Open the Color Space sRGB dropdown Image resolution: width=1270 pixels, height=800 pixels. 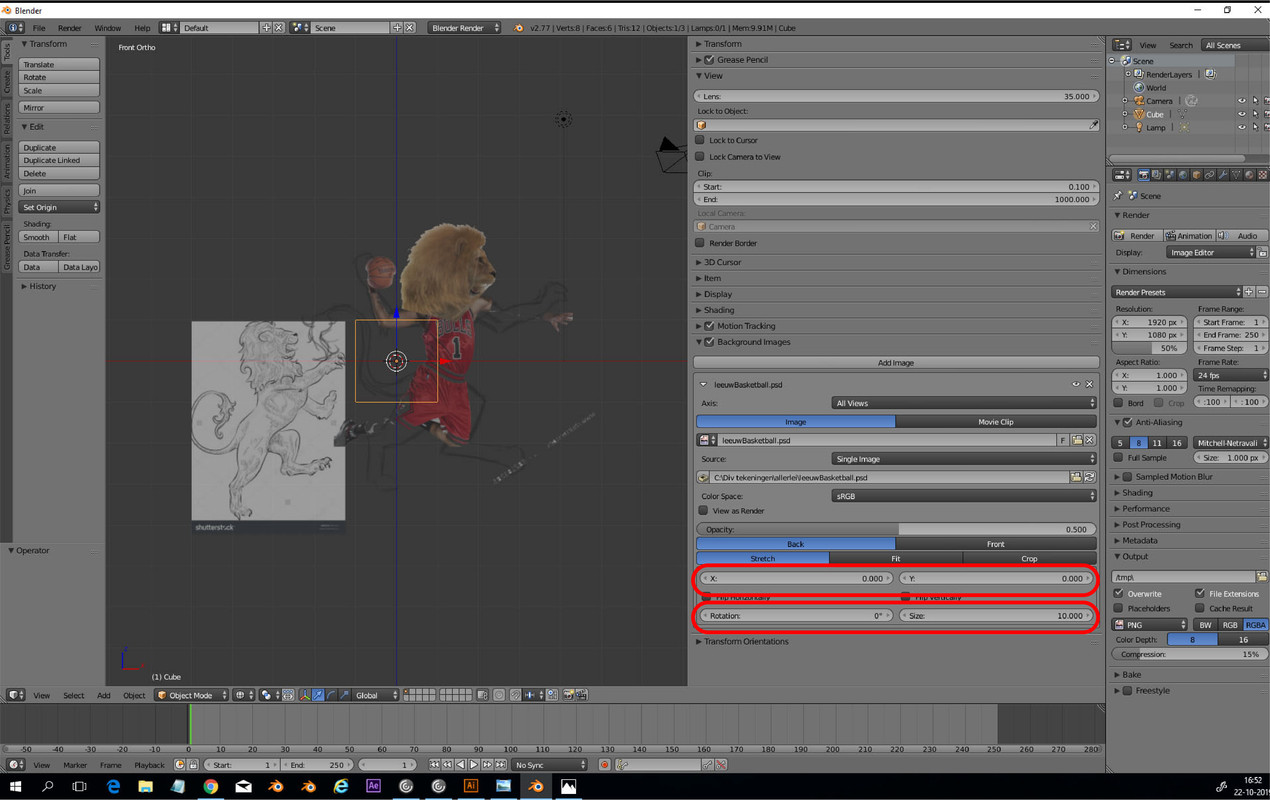pos(964,496)
